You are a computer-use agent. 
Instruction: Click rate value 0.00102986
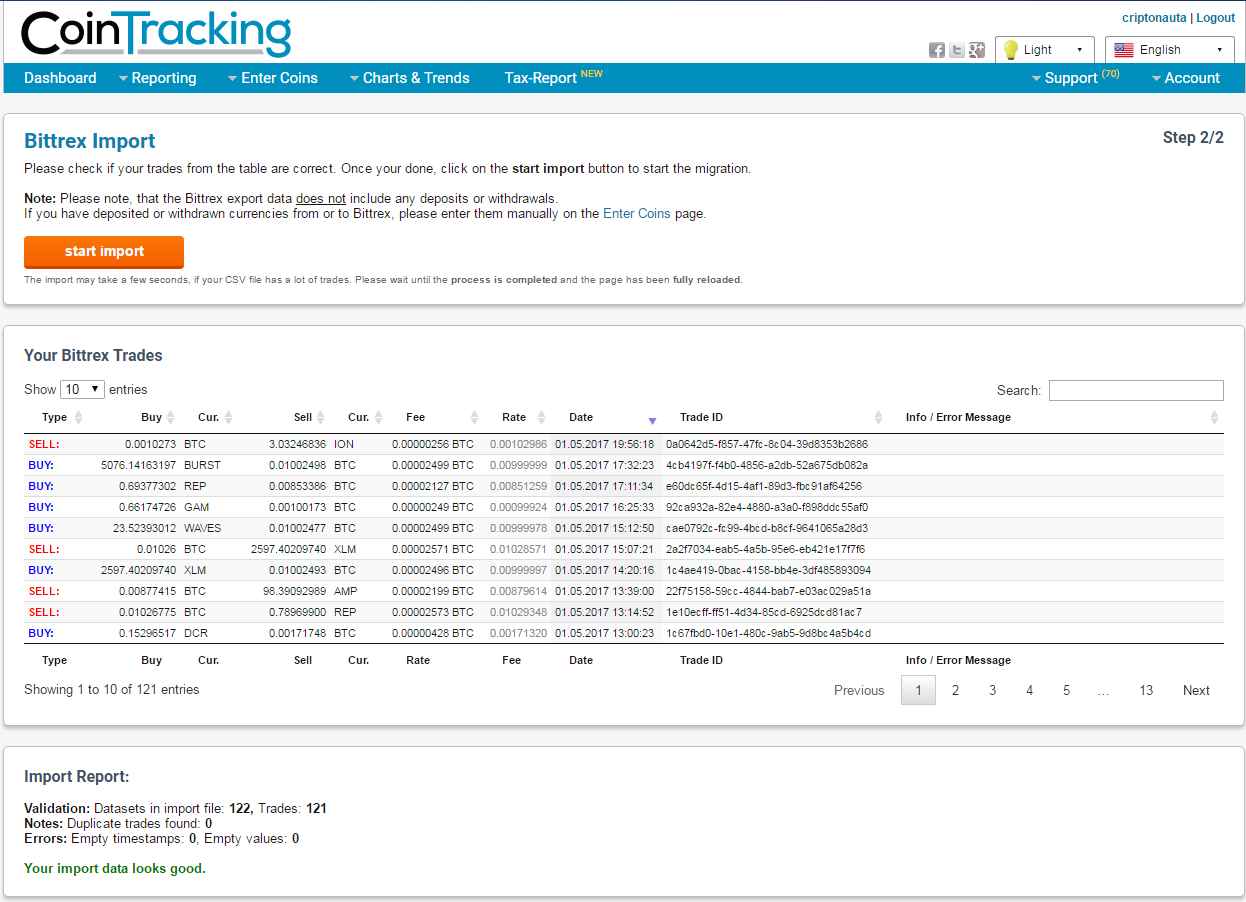click(x=518, y=444)
